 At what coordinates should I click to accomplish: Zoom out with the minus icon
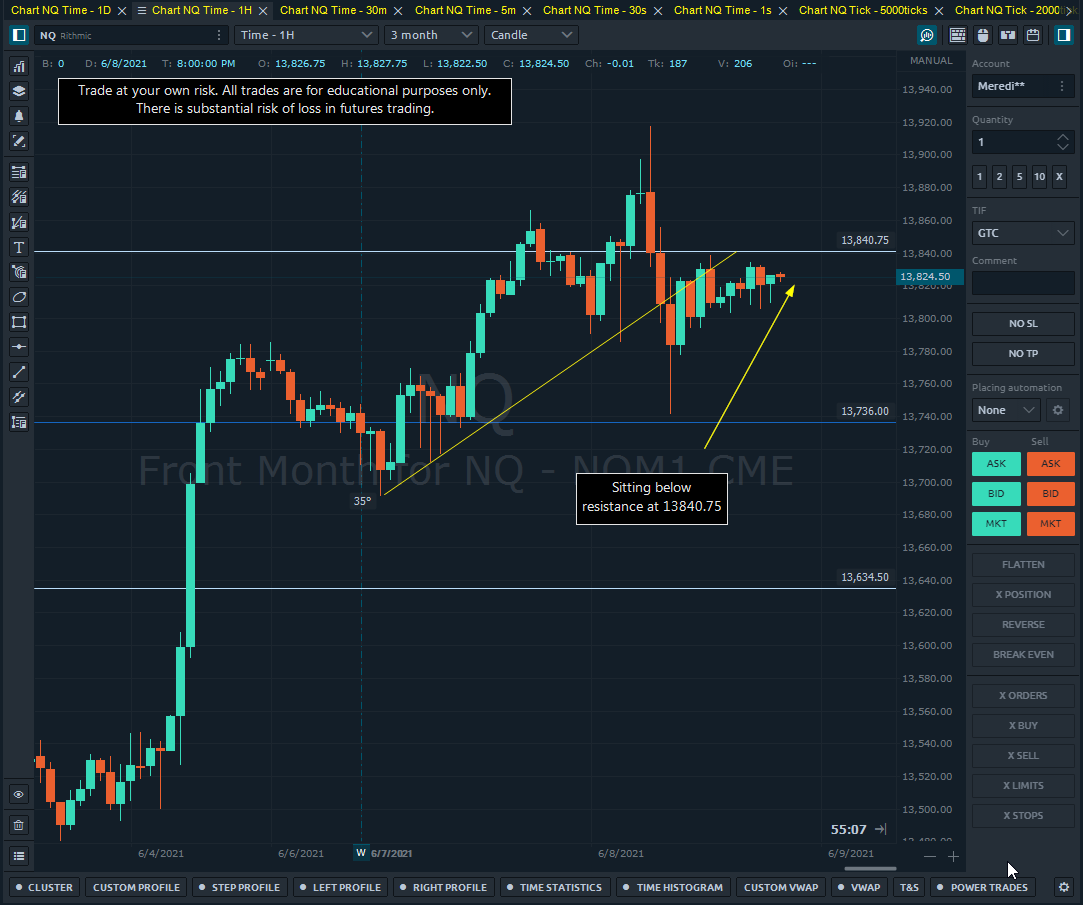(930, 857)
